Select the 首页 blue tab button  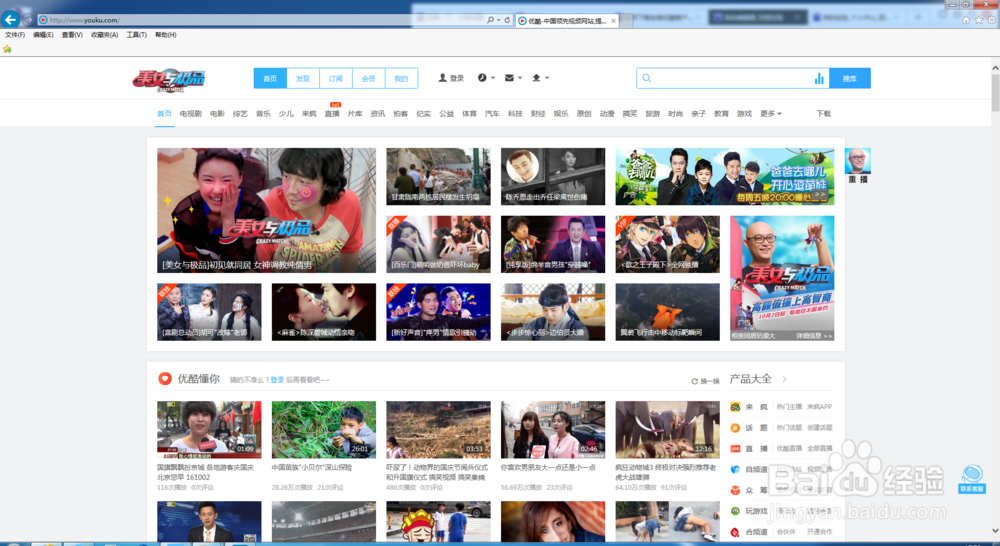(270, 78)
